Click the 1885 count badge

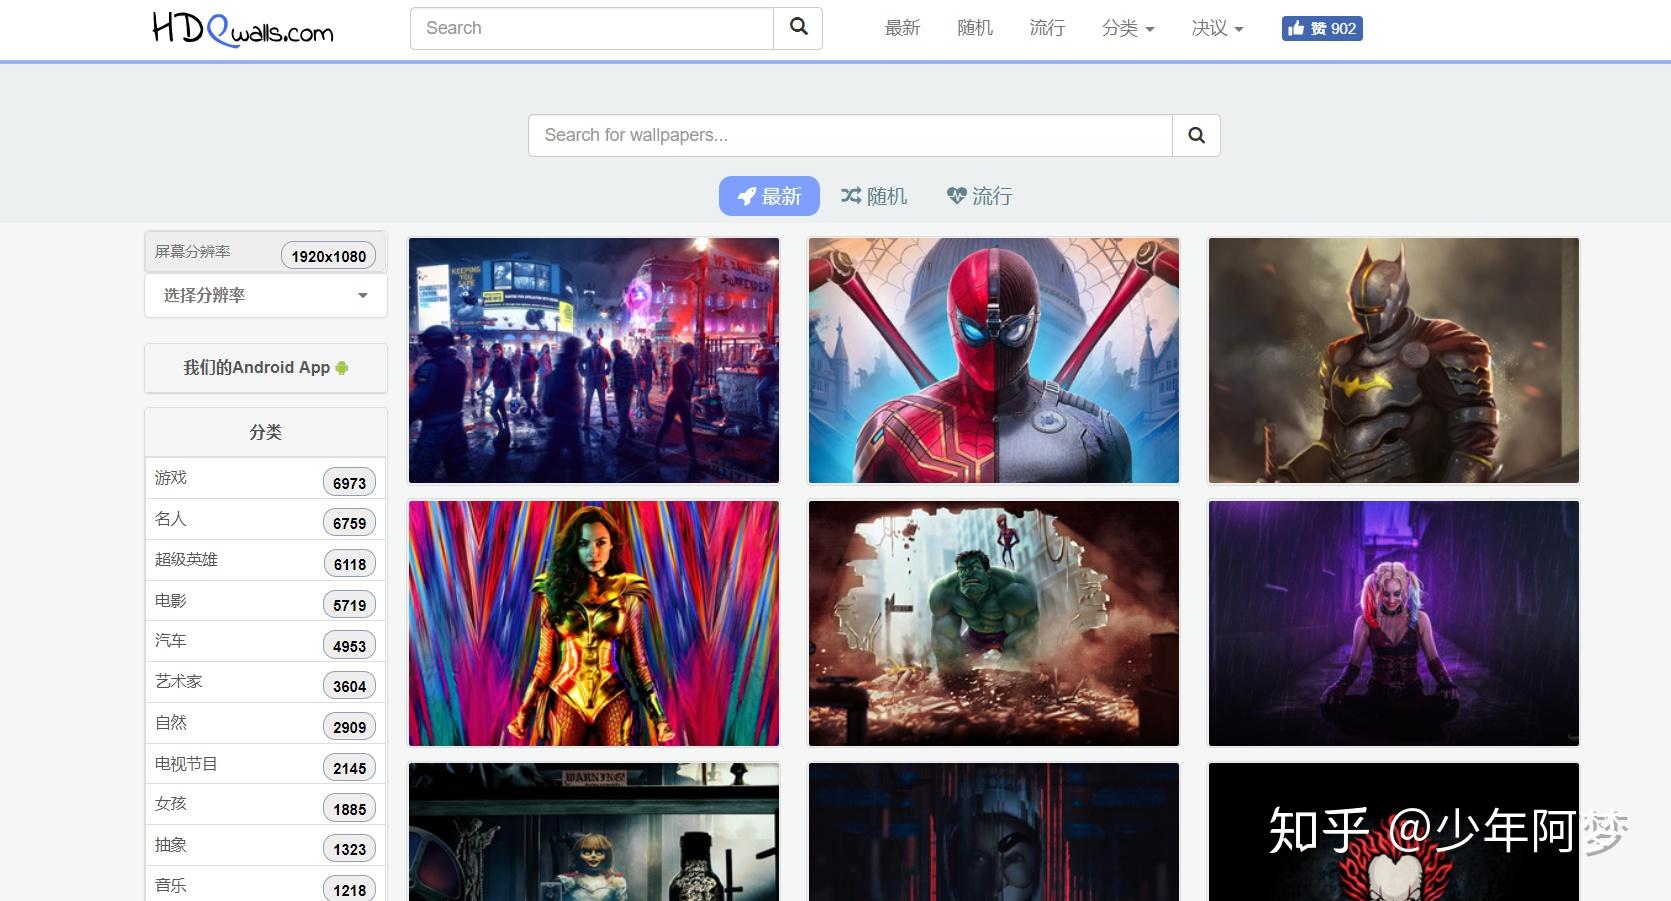(x=349, y=809)
